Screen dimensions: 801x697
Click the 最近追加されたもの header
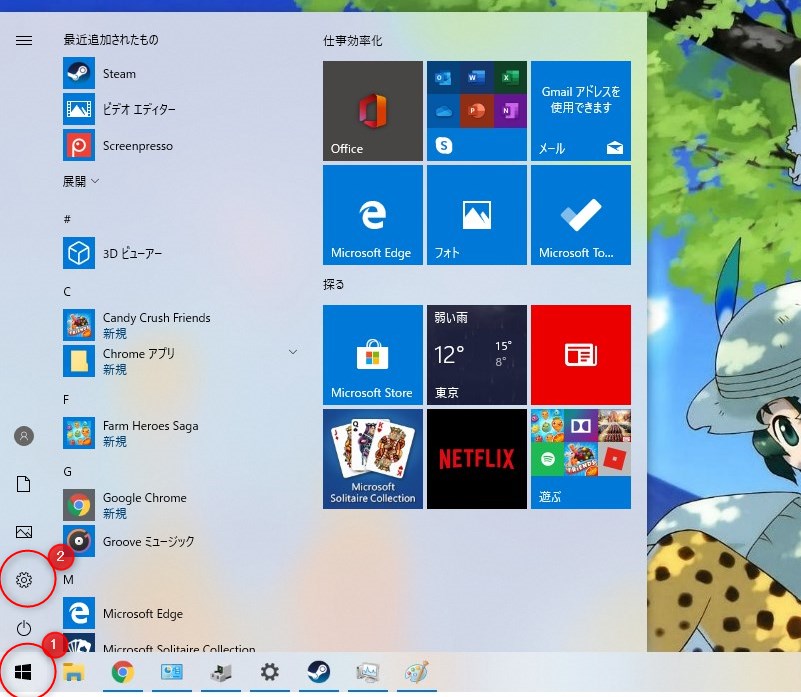(111, 40)
